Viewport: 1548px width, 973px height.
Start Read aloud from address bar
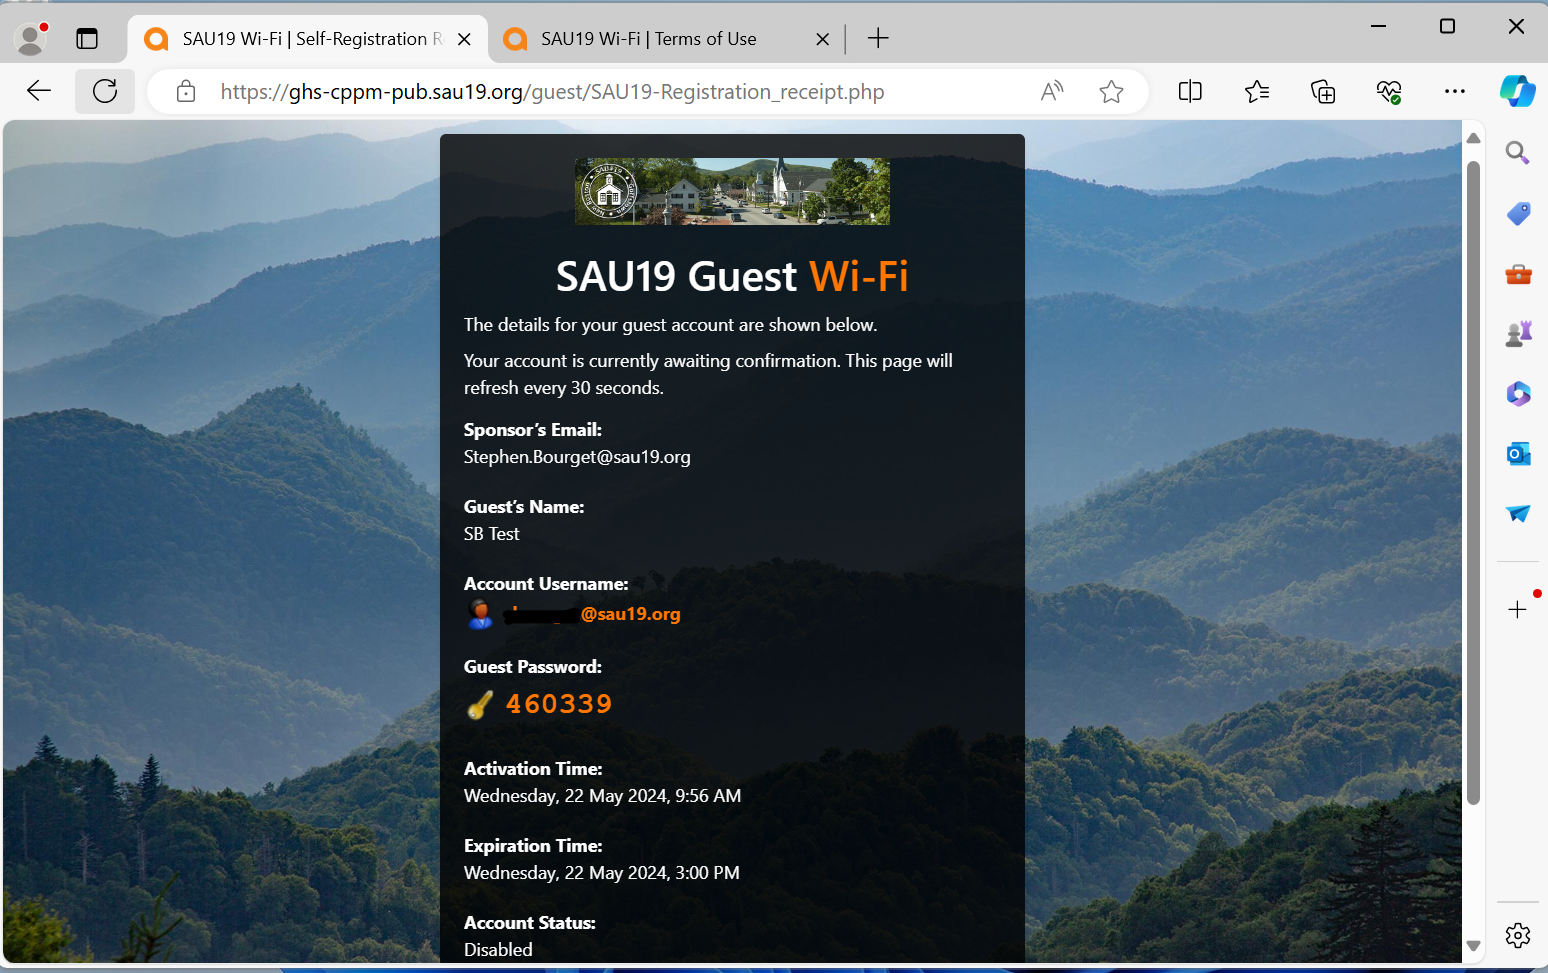[x=1052, y=92]
